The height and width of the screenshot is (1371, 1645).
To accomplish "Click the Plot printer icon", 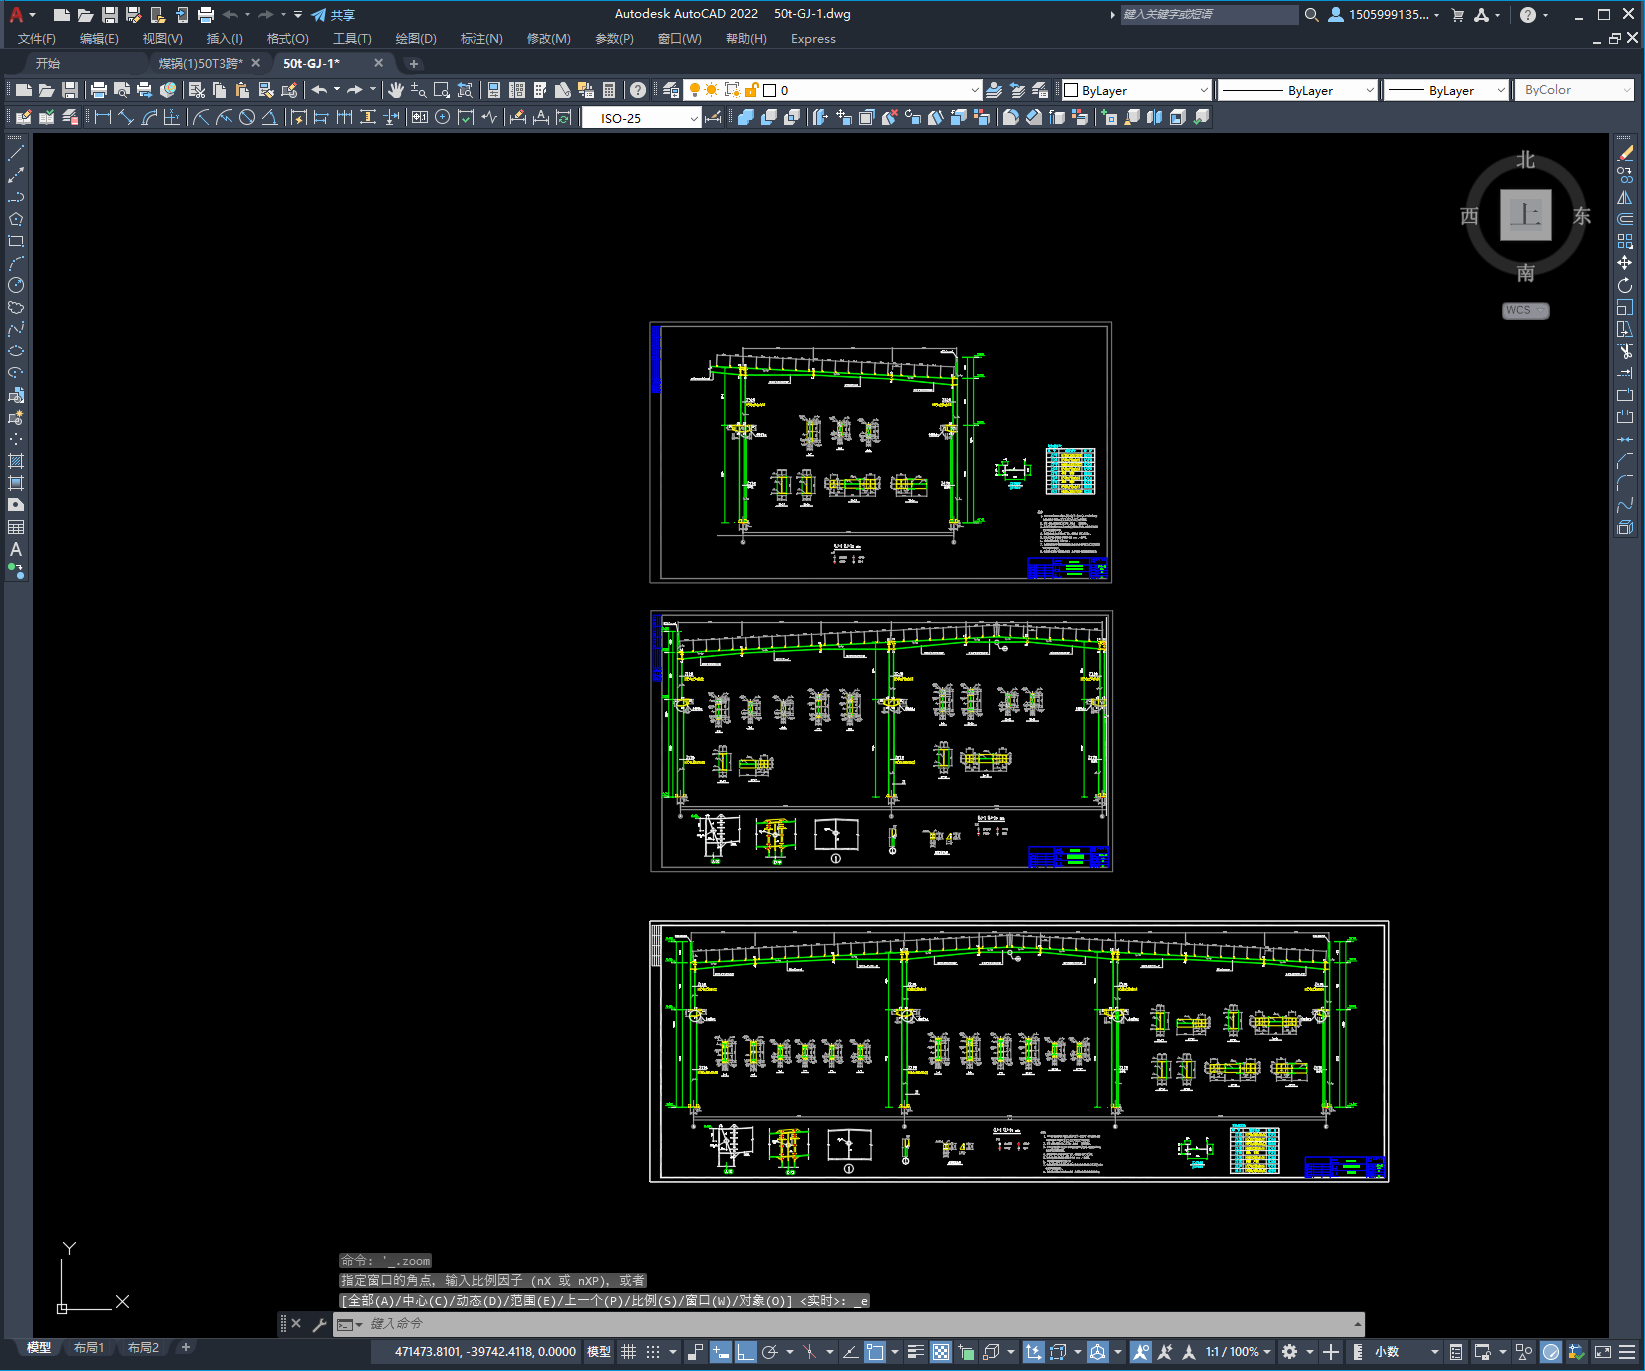I will coord(99,90).
